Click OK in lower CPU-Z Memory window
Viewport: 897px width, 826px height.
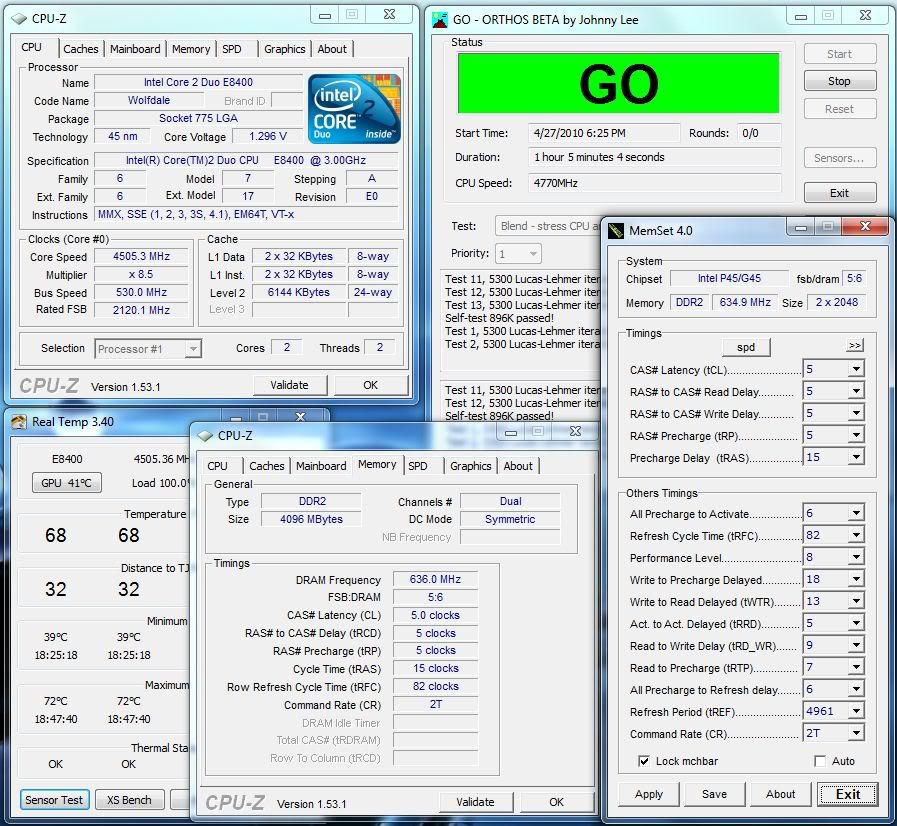557,803
